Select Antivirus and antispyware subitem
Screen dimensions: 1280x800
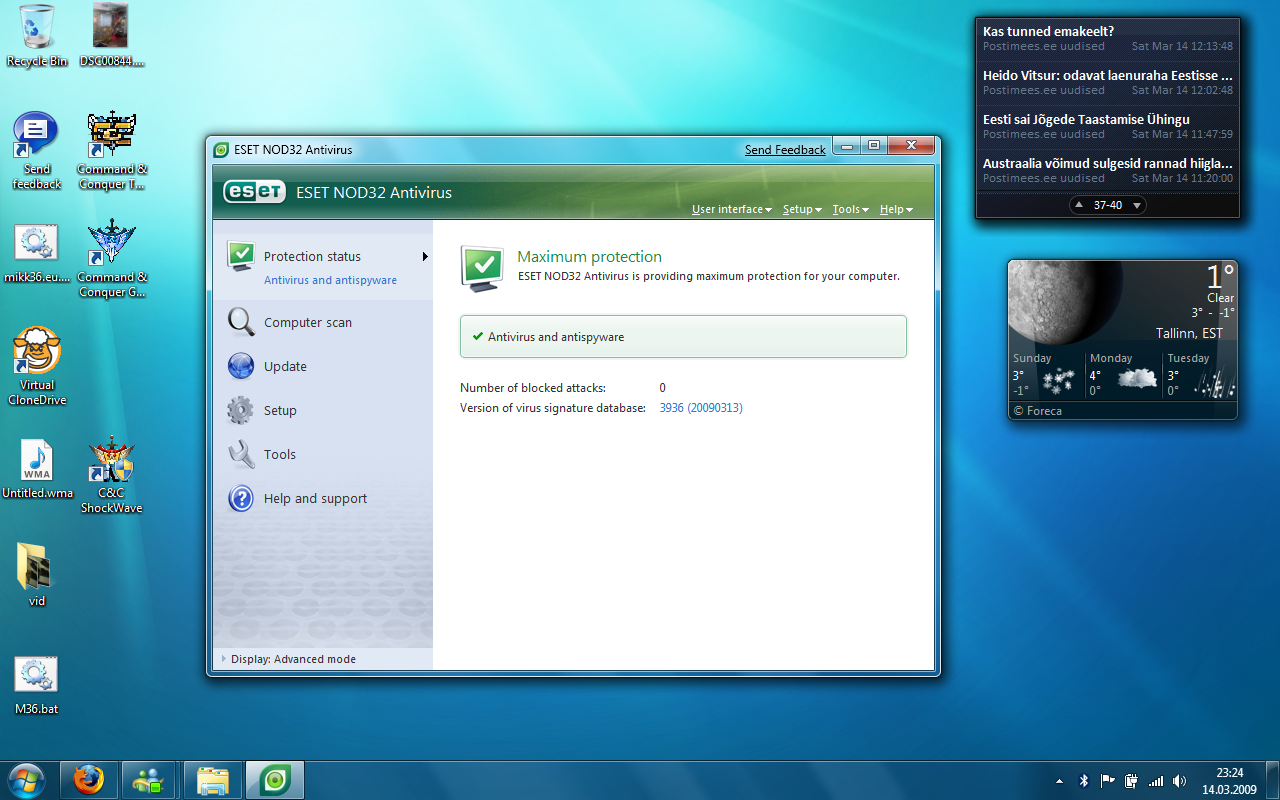click(330, 280)
